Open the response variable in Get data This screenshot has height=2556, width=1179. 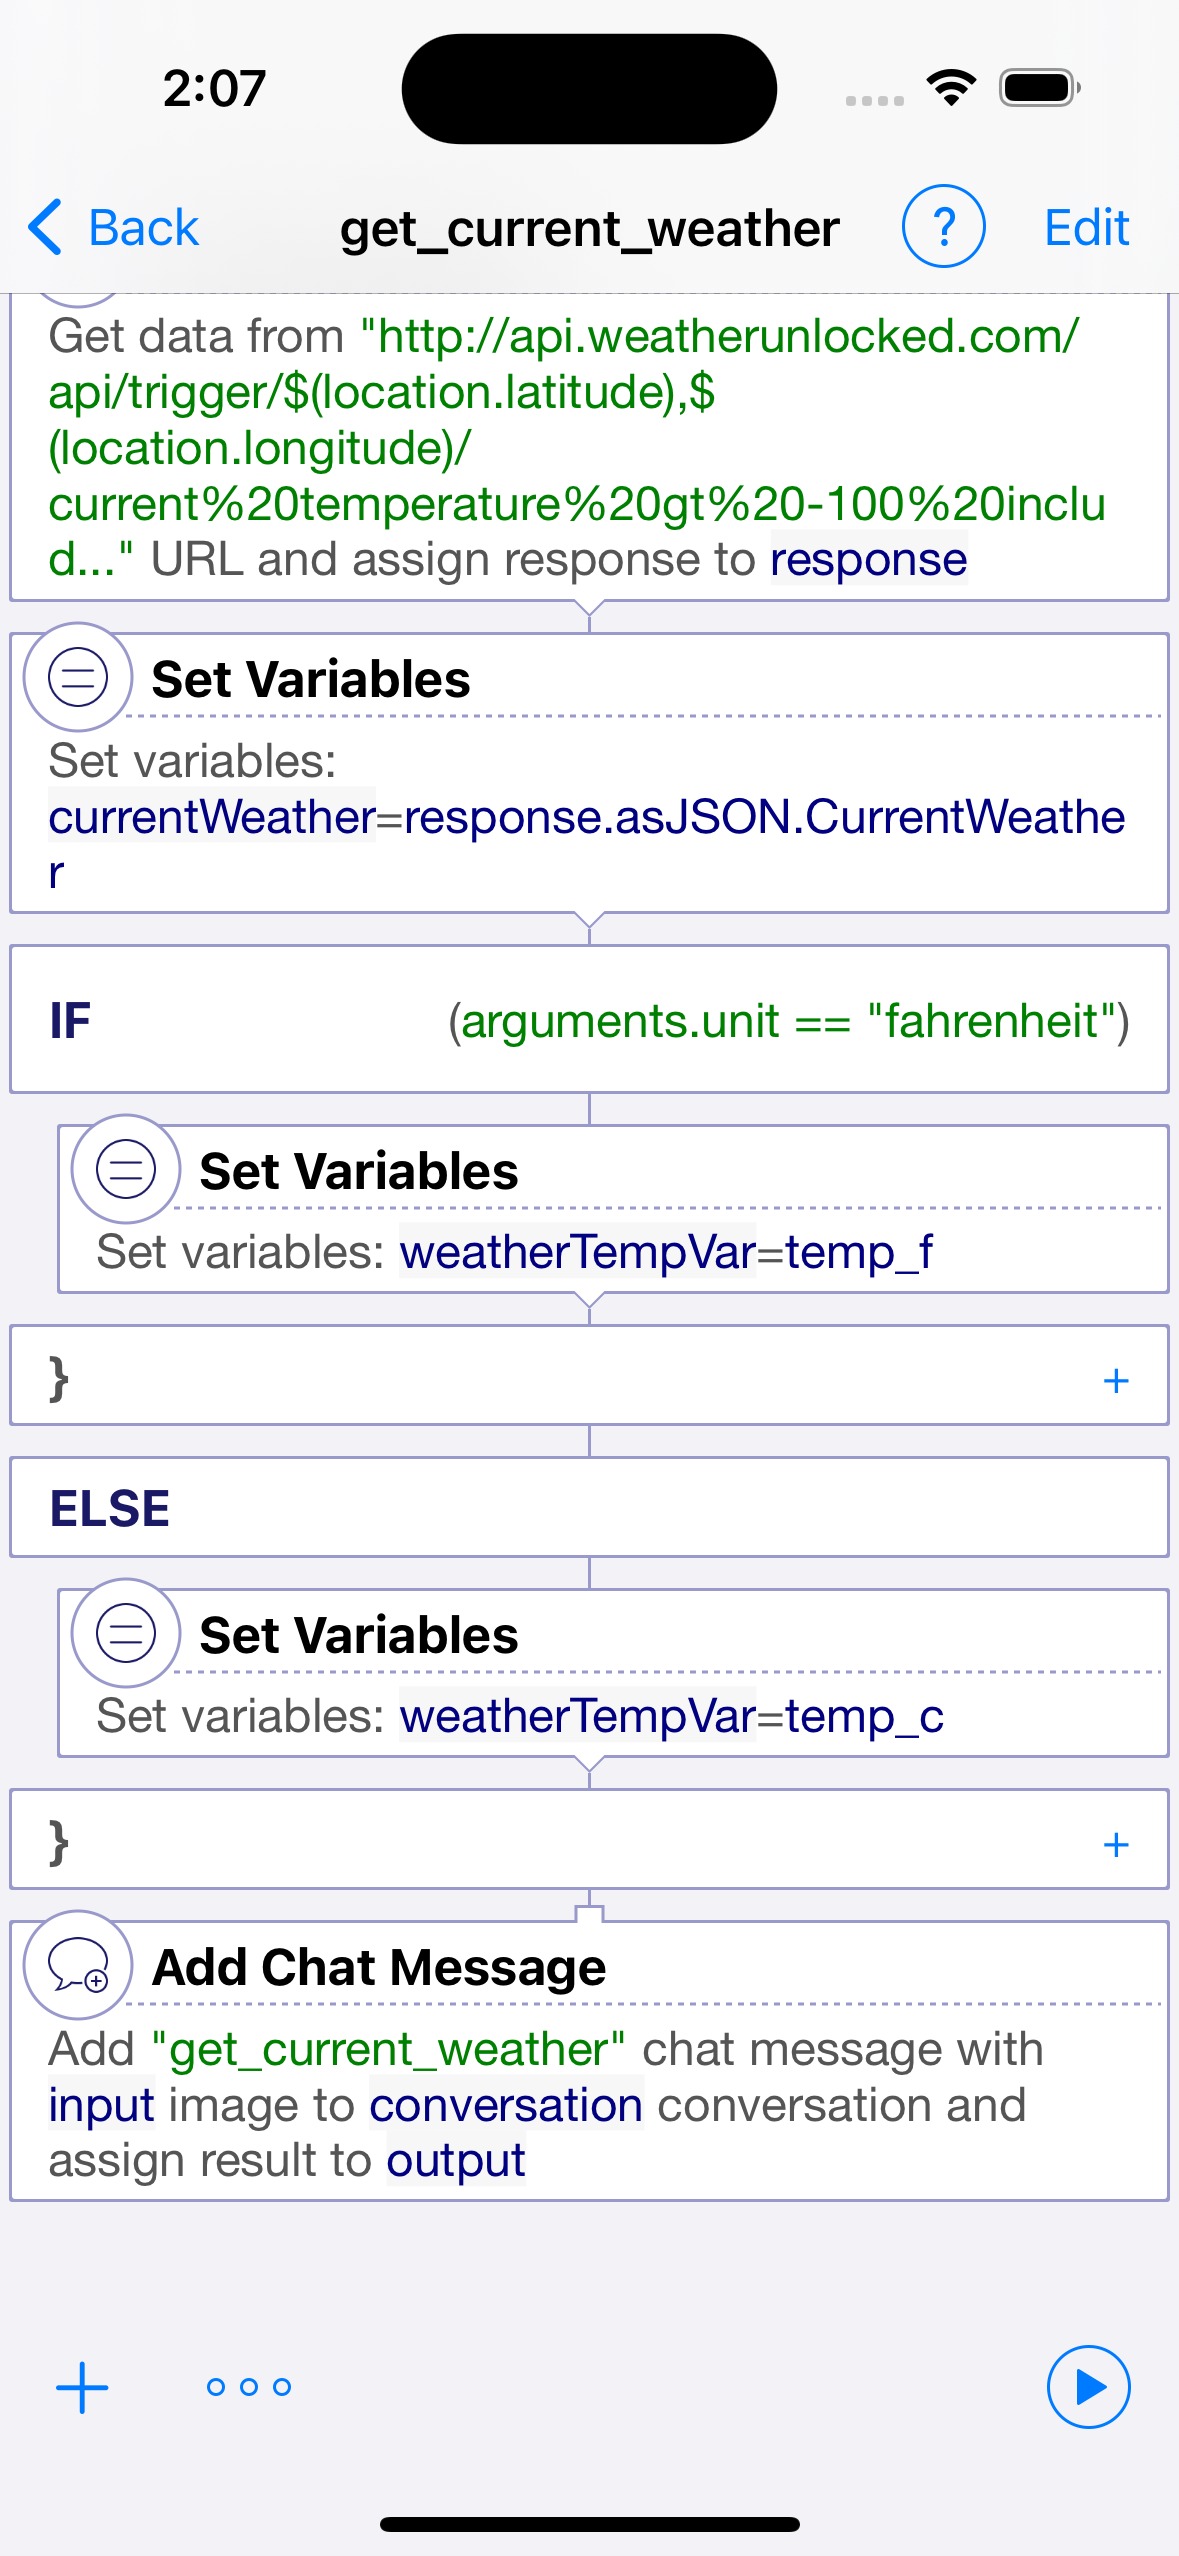[868, 559]
